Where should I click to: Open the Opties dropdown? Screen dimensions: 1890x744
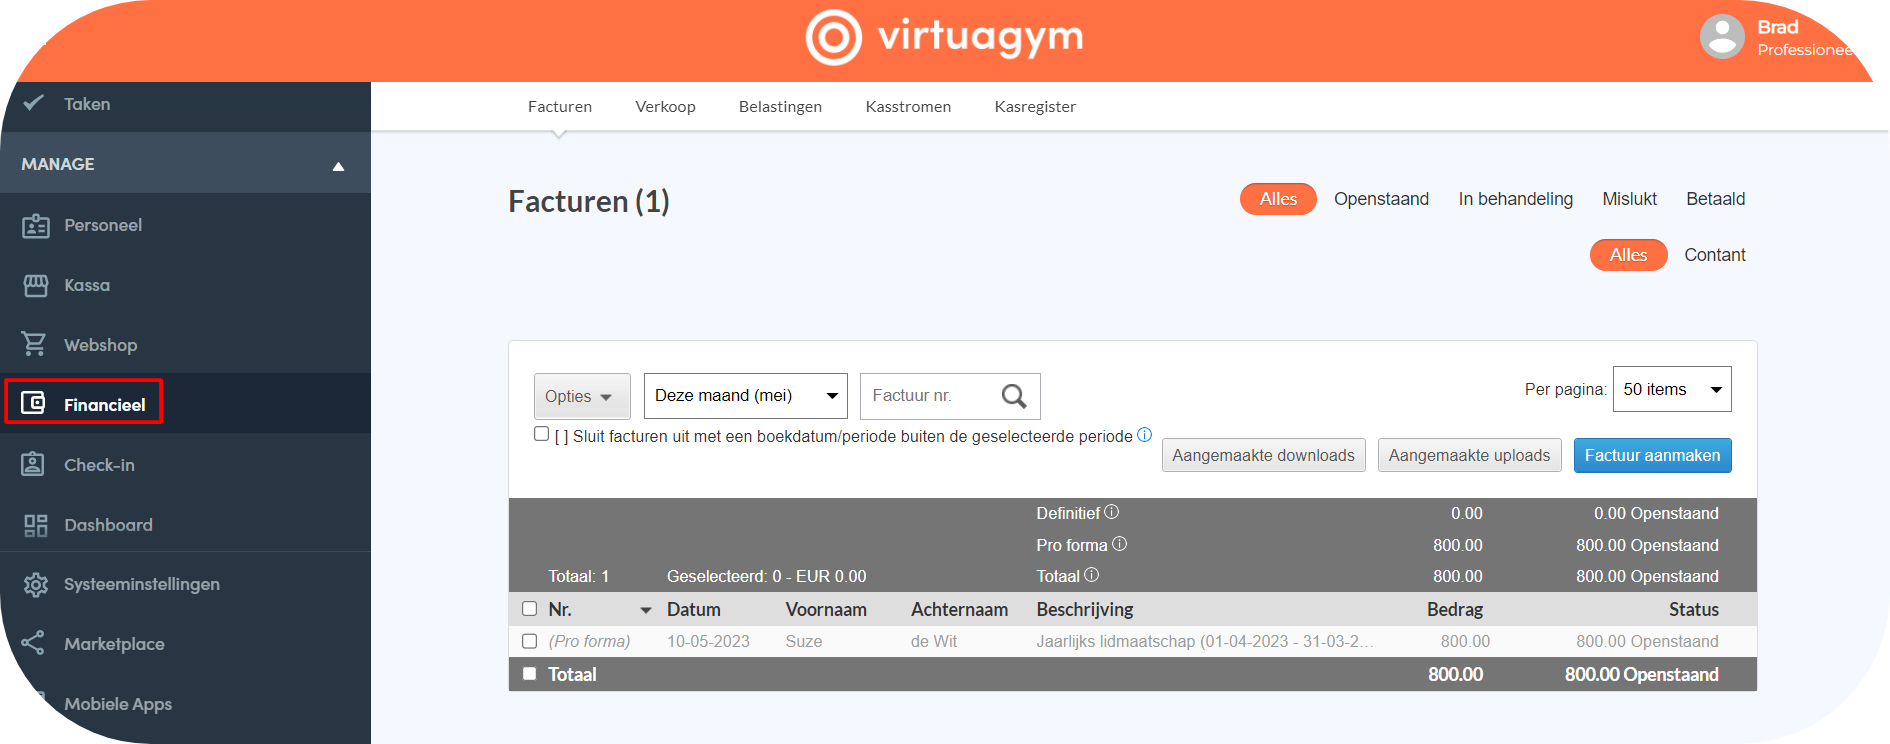point(582,396)
